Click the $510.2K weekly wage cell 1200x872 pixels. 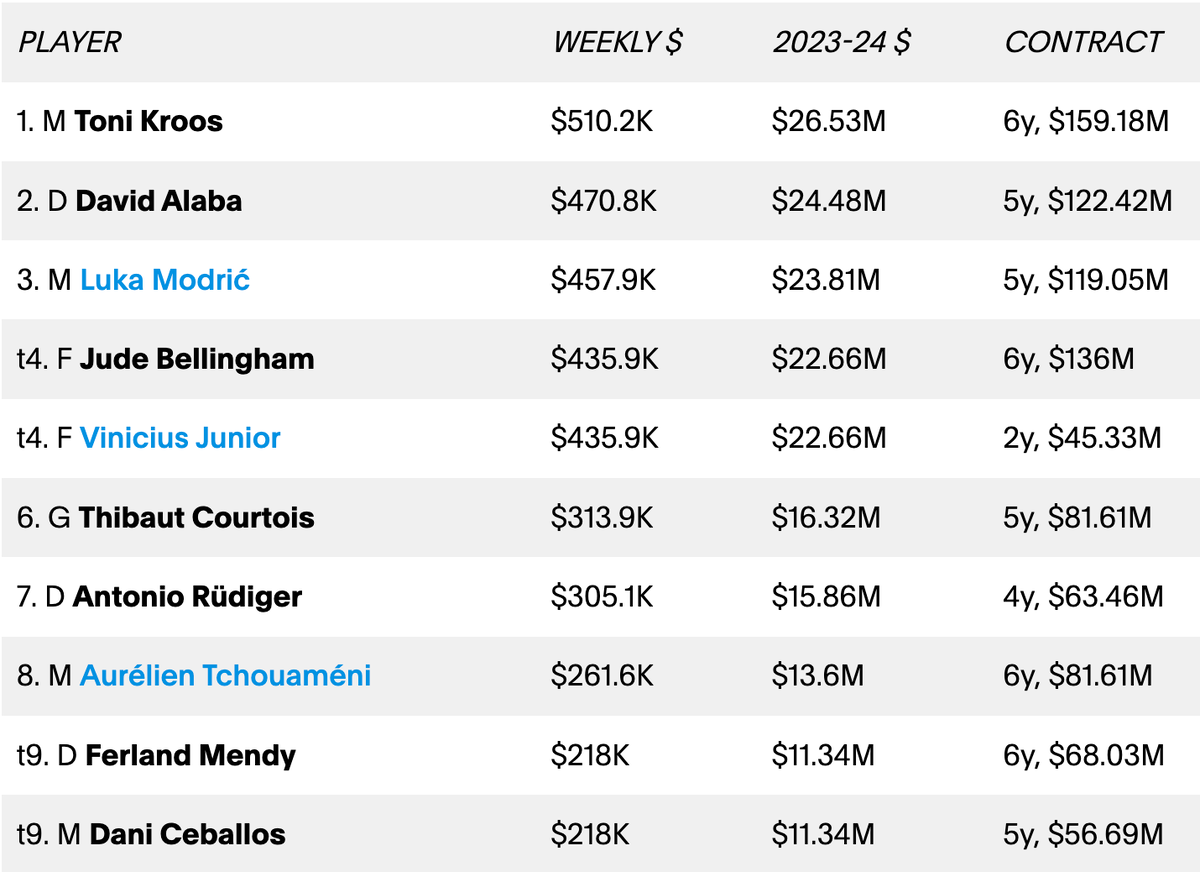point(604,122)
